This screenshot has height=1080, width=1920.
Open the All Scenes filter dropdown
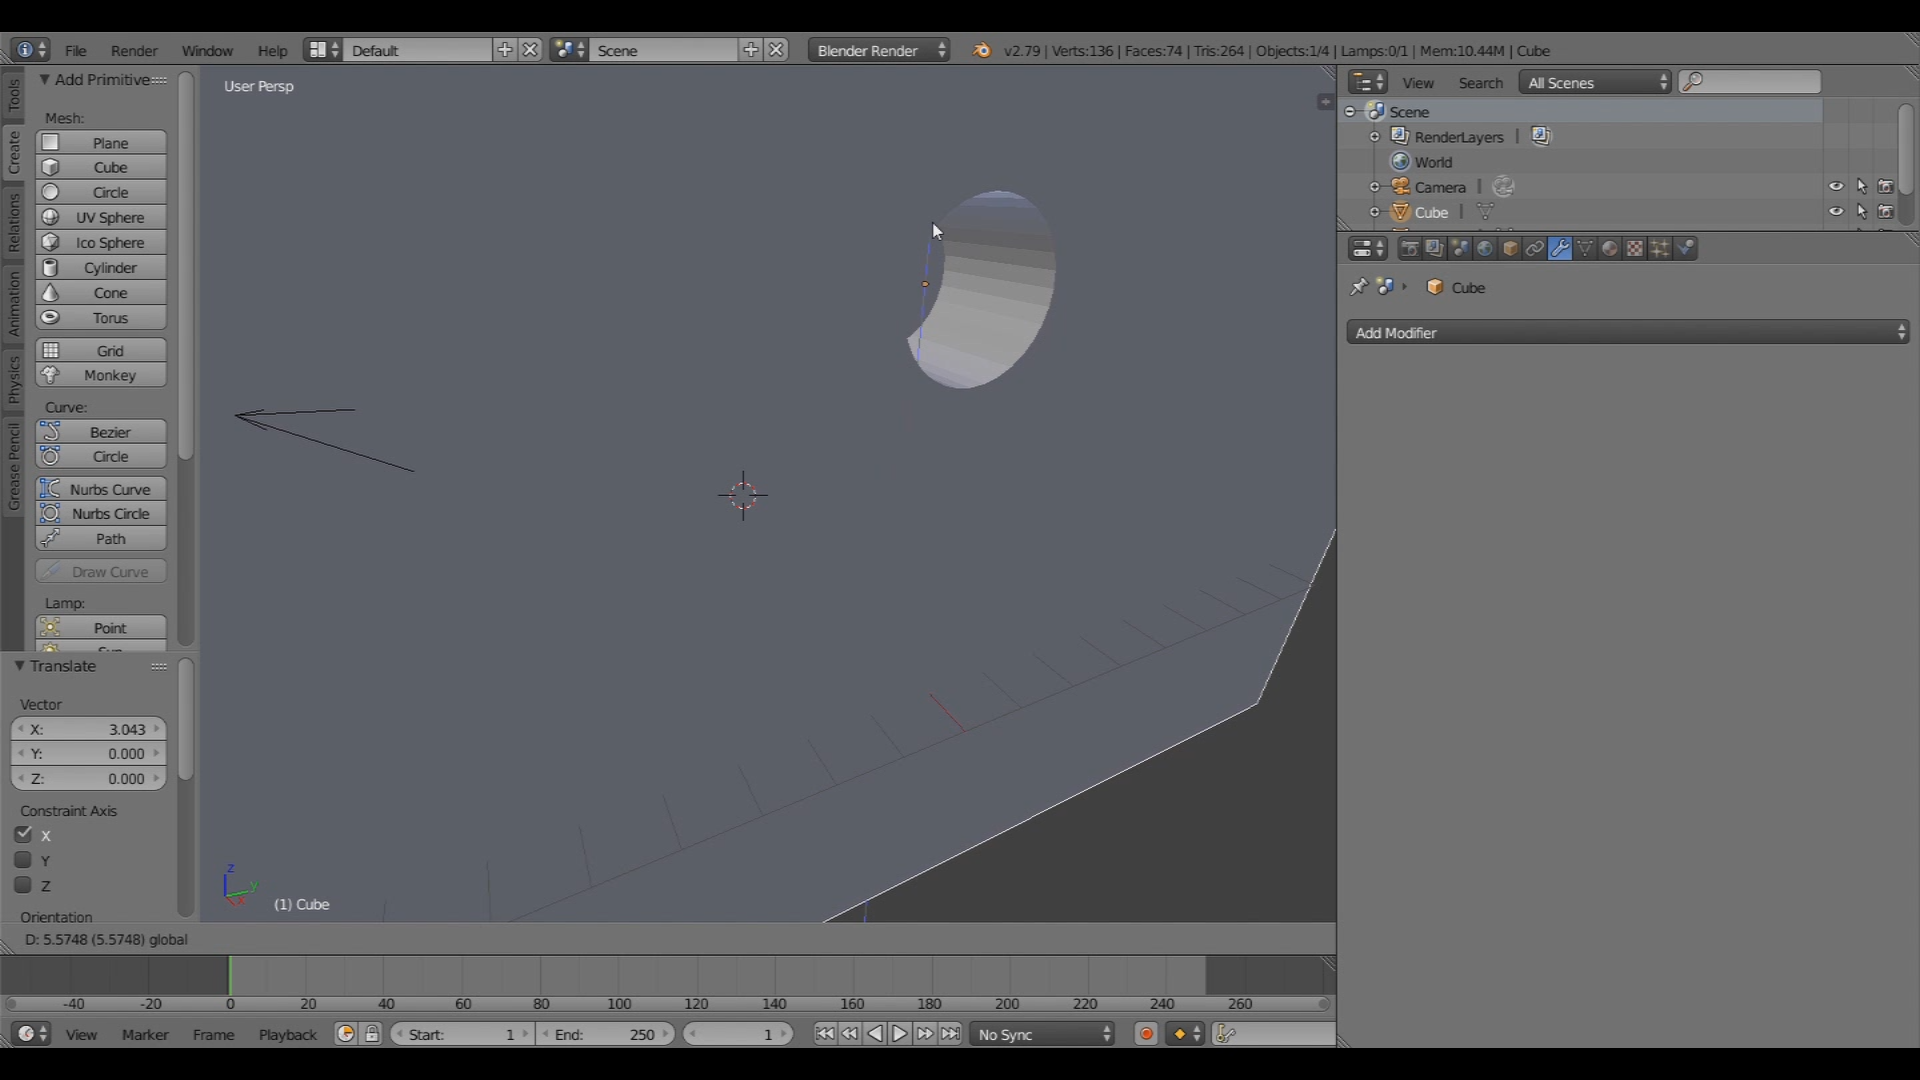pos(1594,82)
